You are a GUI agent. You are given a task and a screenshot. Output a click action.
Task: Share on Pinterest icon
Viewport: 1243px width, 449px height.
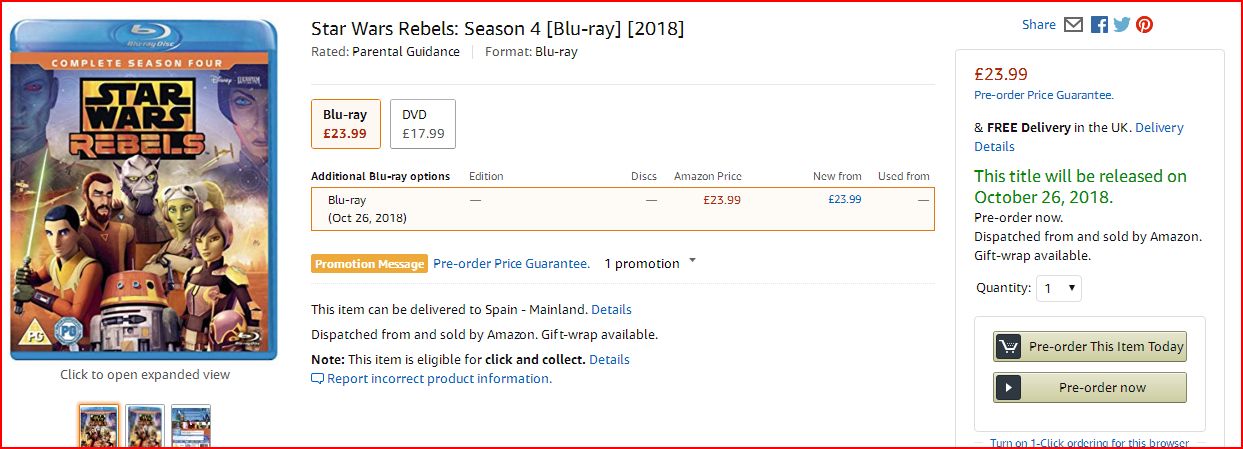coord(1144,24)
